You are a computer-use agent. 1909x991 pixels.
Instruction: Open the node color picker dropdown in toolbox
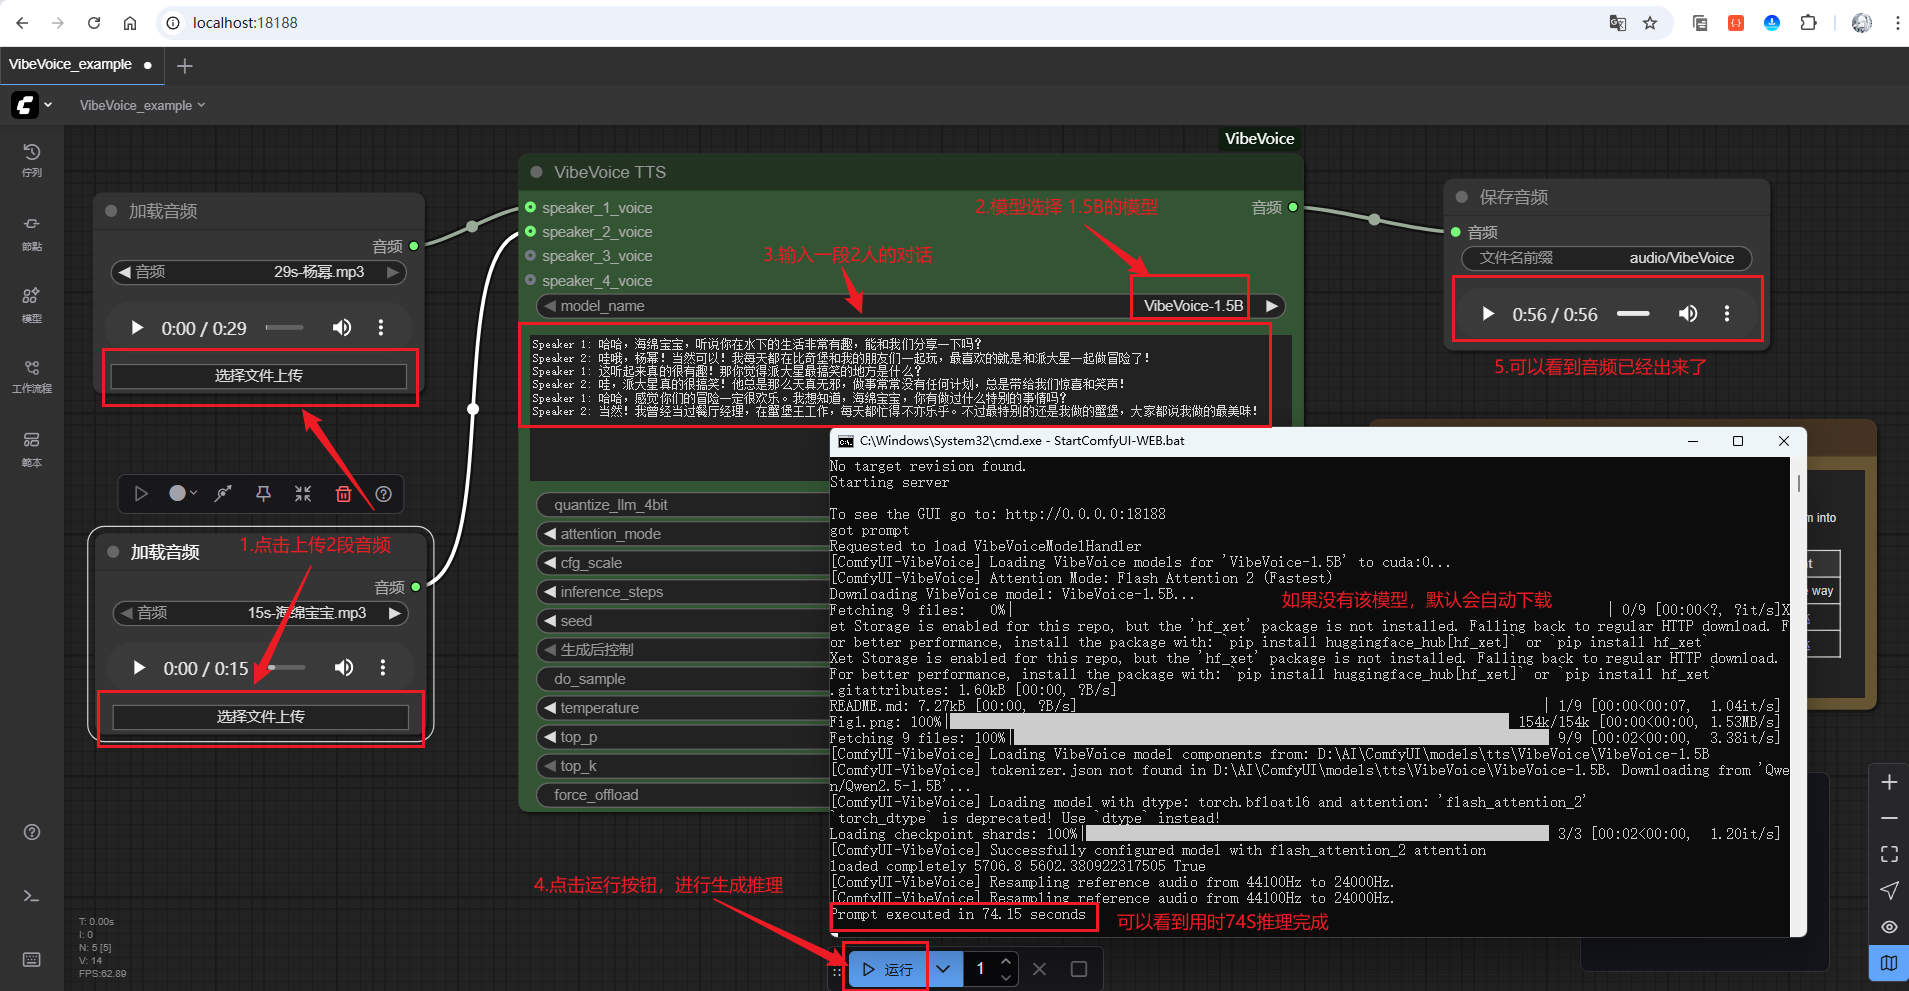183,493
